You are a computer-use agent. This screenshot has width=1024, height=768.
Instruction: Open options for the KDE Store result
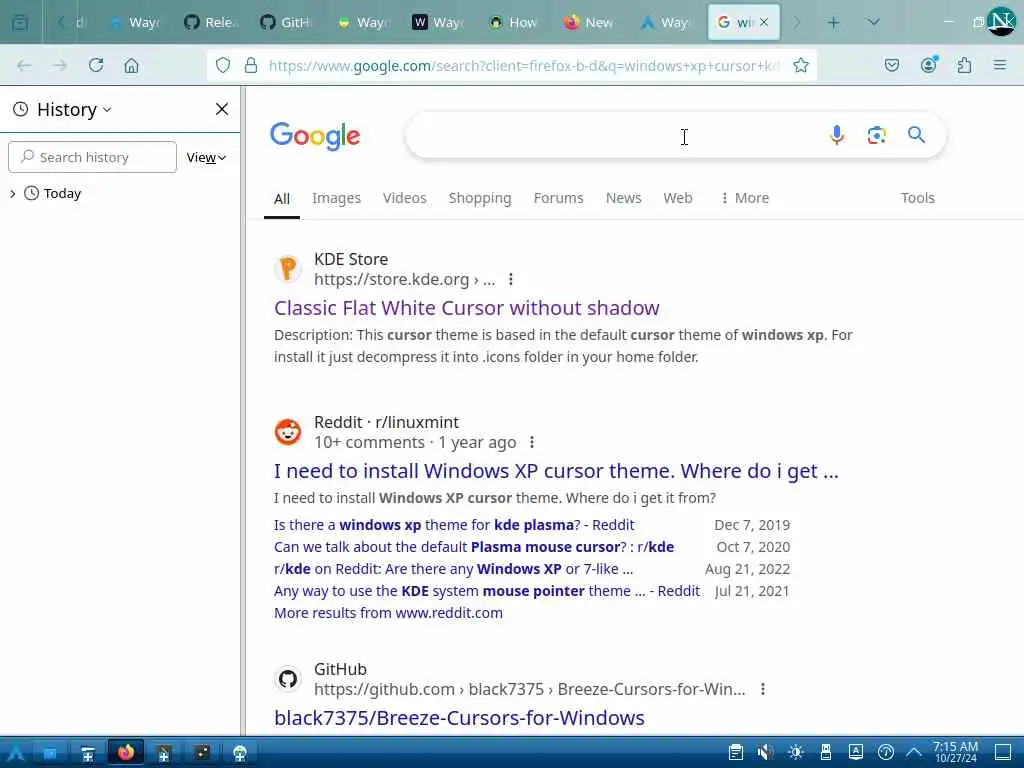(511, 280)
